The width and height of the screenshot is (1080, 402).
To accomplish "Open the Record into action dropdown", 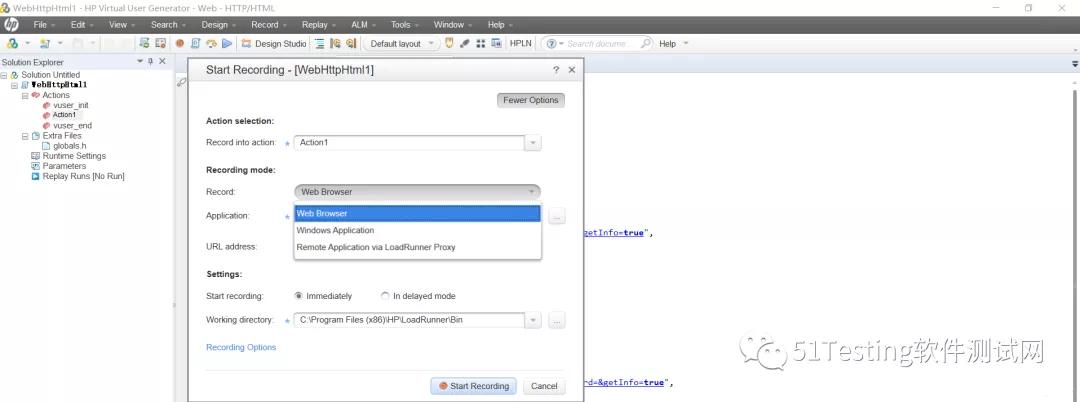I will [x=533, y=143].
